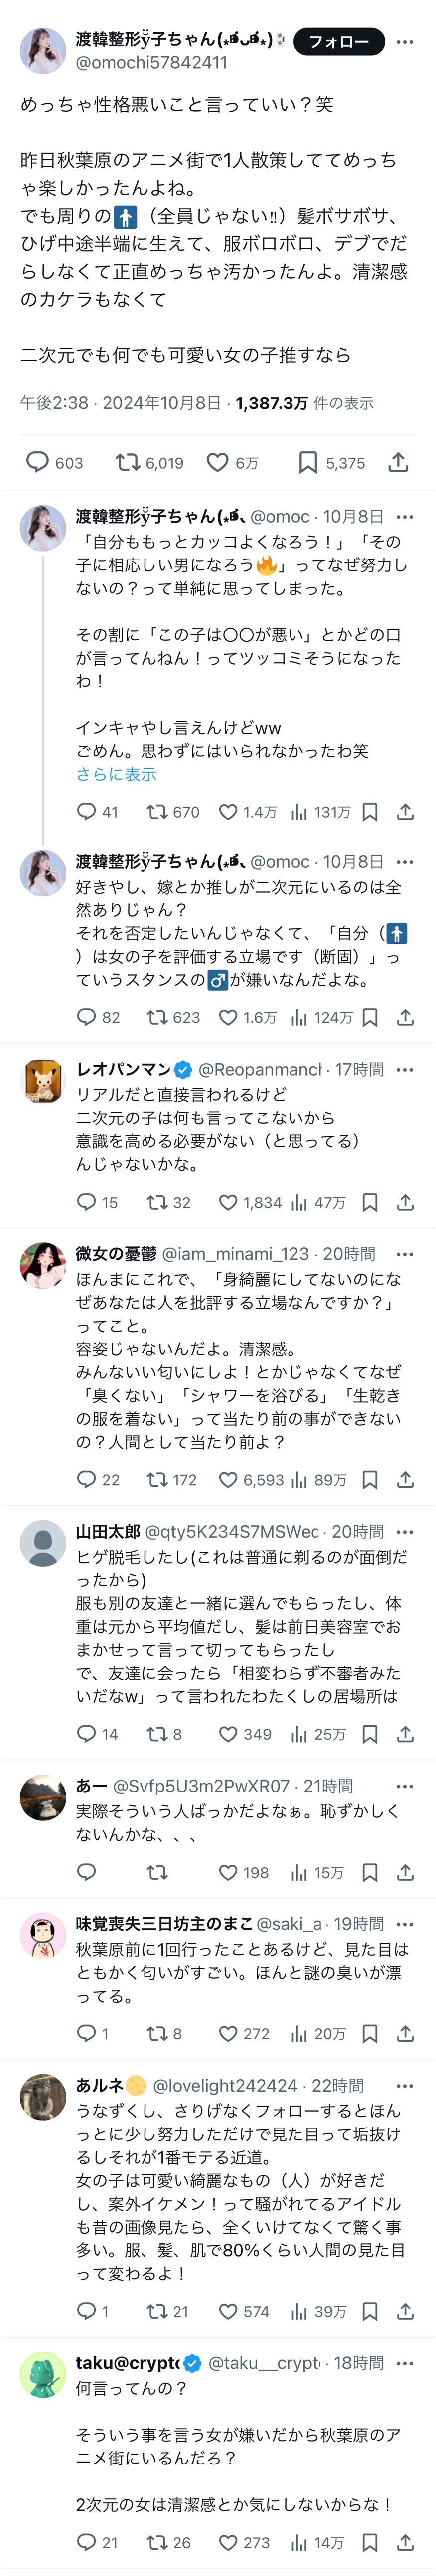Viewport: 436px width, 2576px height.
Task: Open more options menu on main post
Action: pos(404,42)
